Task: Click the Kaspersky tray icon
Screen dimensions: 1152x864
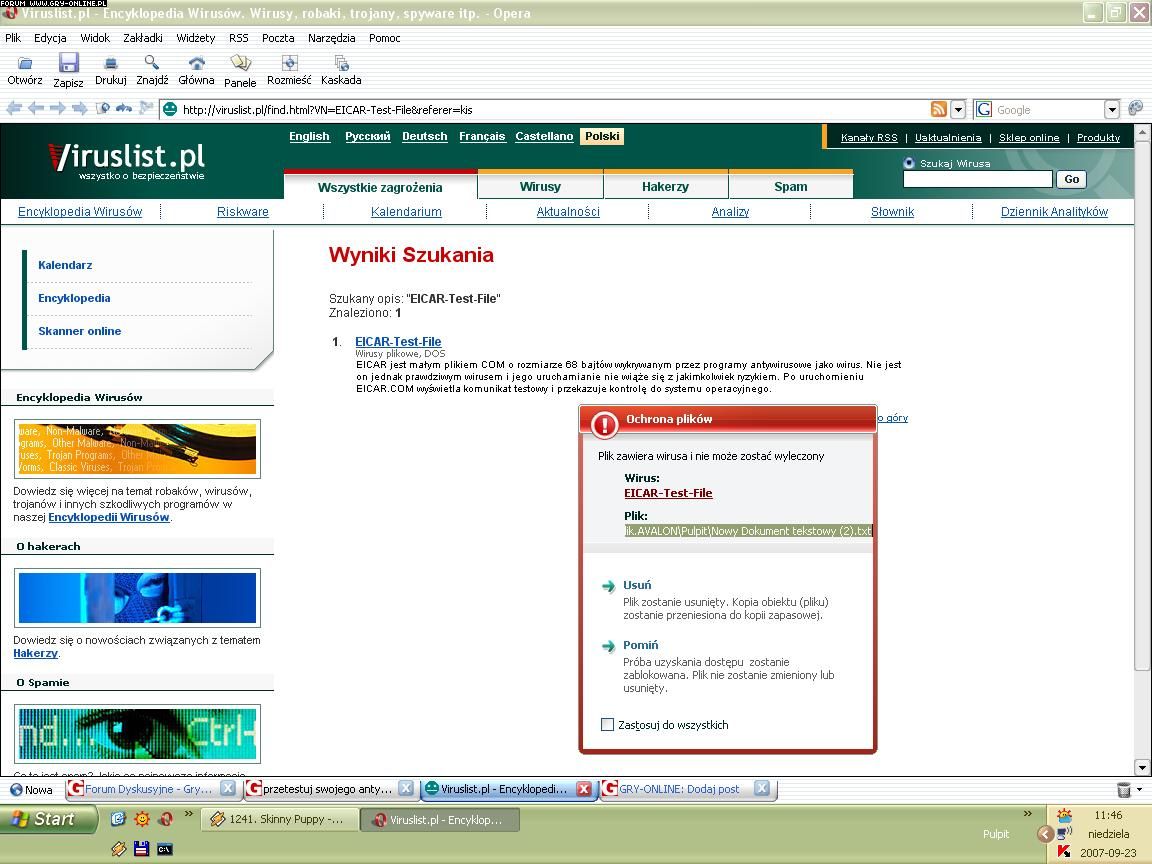Action: pos(1063,852)
